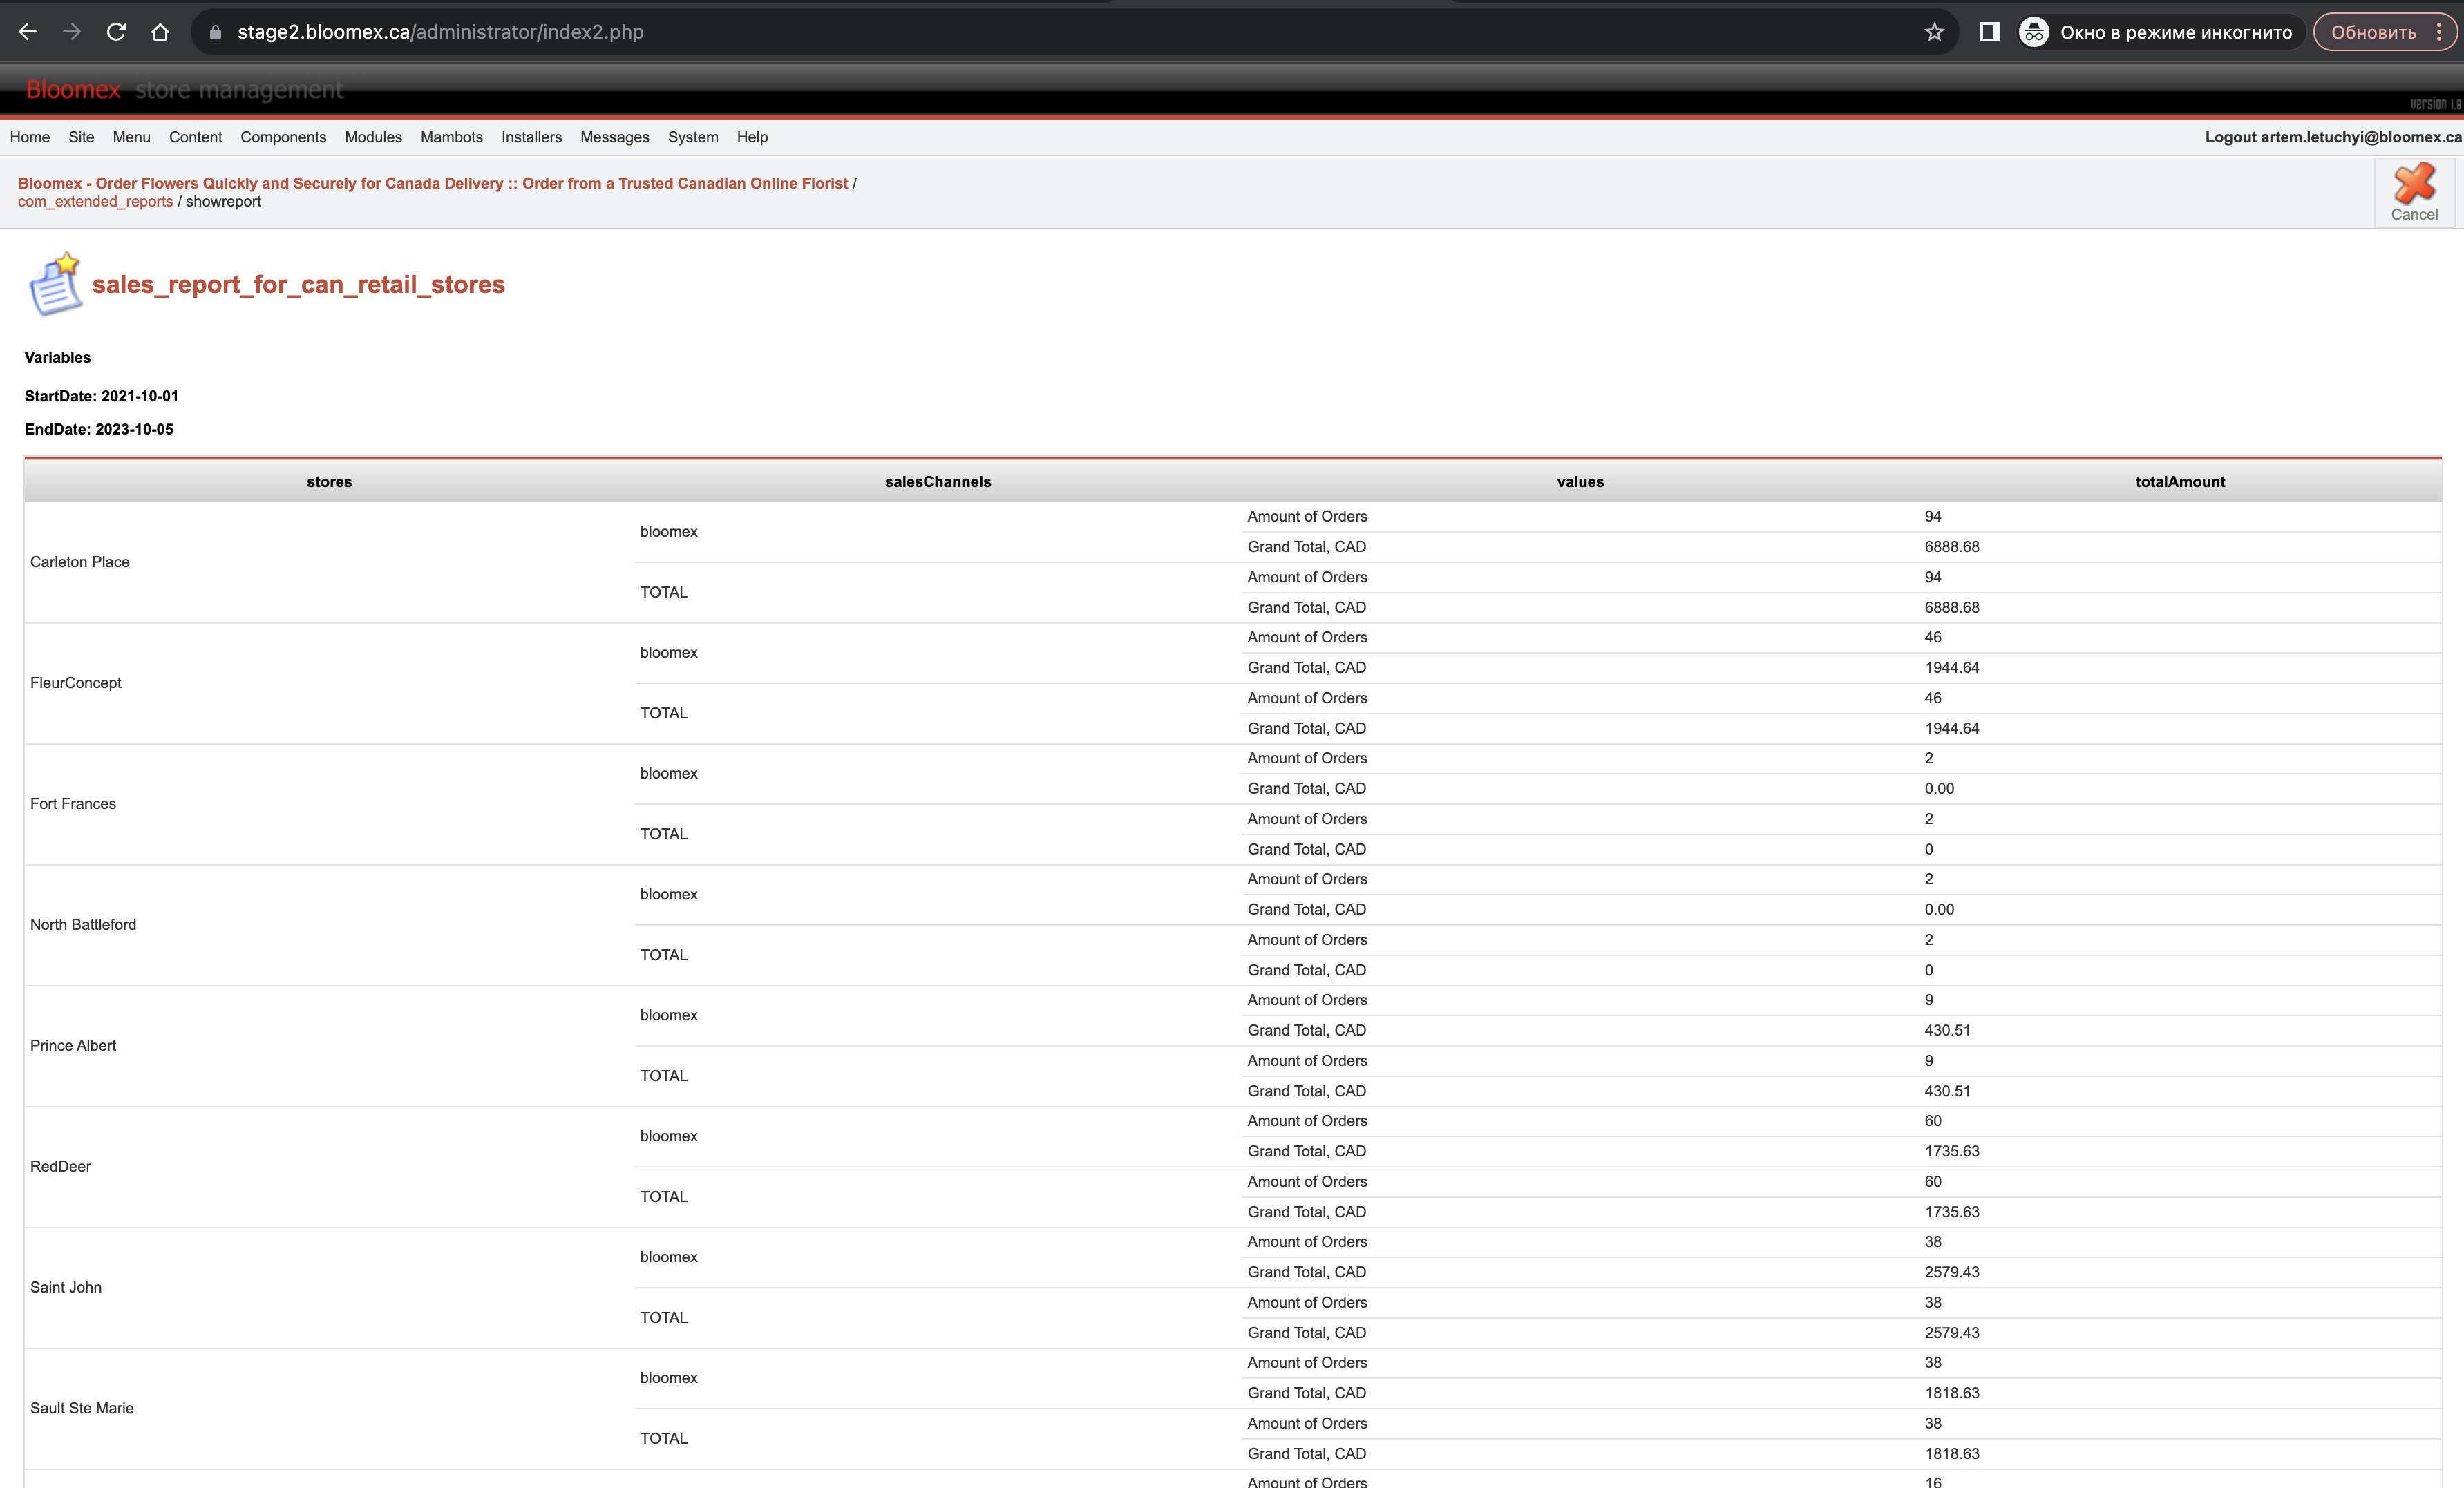The width and height of the screenshot is (2464, 1488).
Task: Open the Installers menu
Action: (x=531, y=137)
